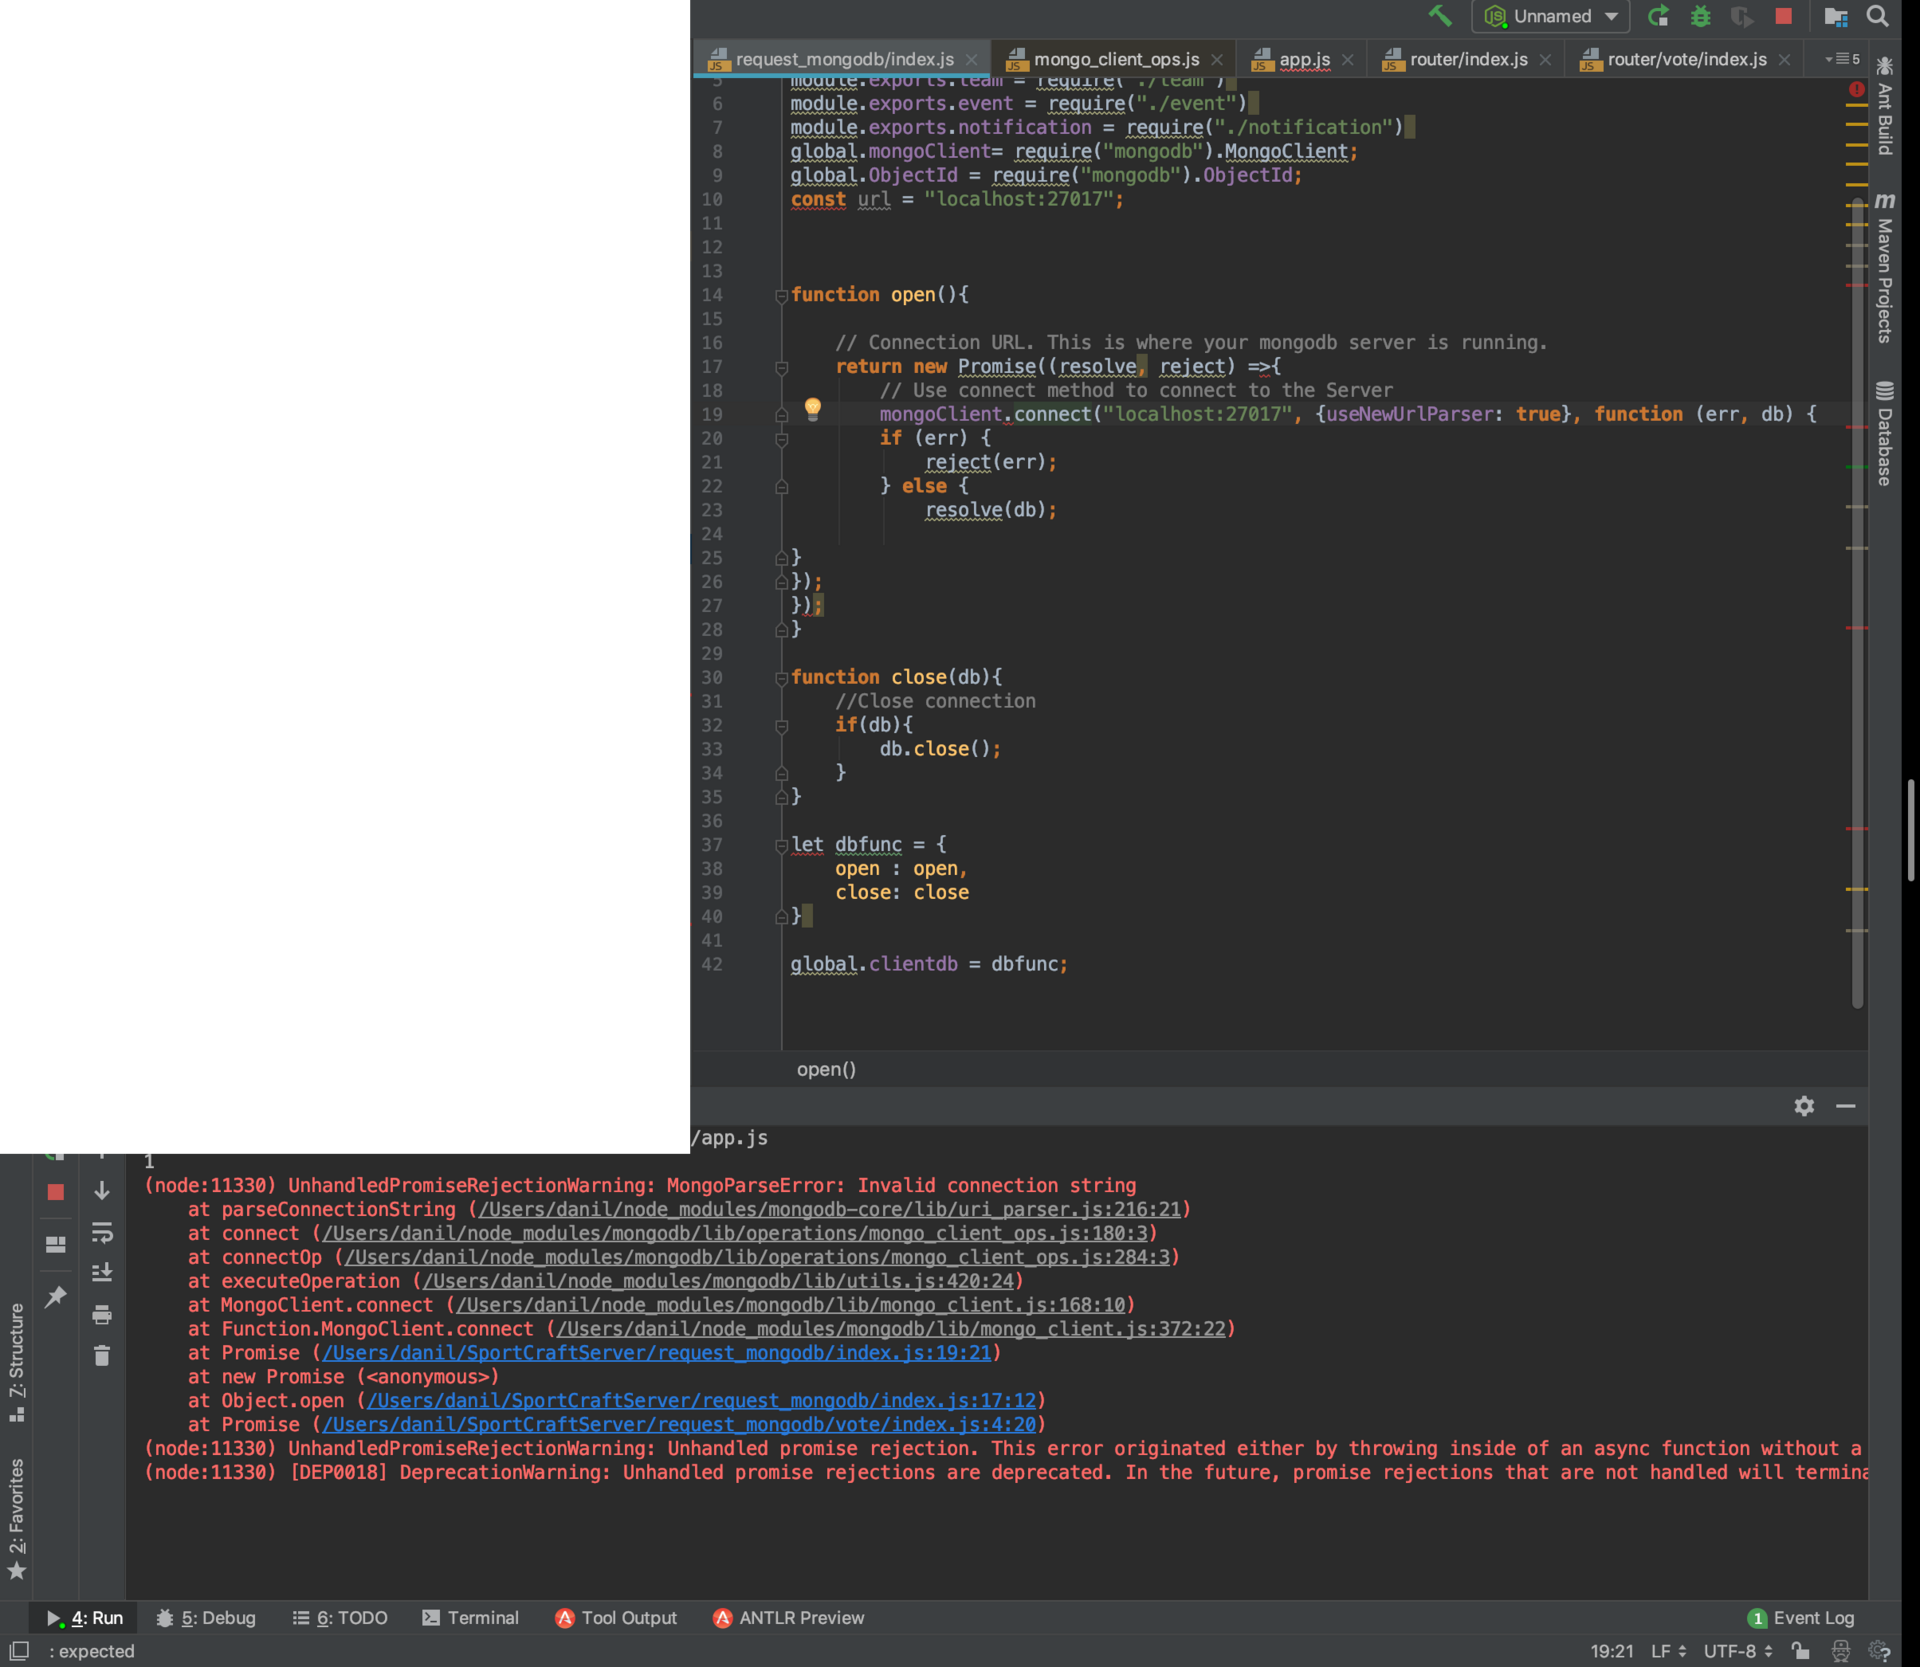Stop the process in the Run panel
The image size is (1920, 1667).
(x=56, y=1192)
